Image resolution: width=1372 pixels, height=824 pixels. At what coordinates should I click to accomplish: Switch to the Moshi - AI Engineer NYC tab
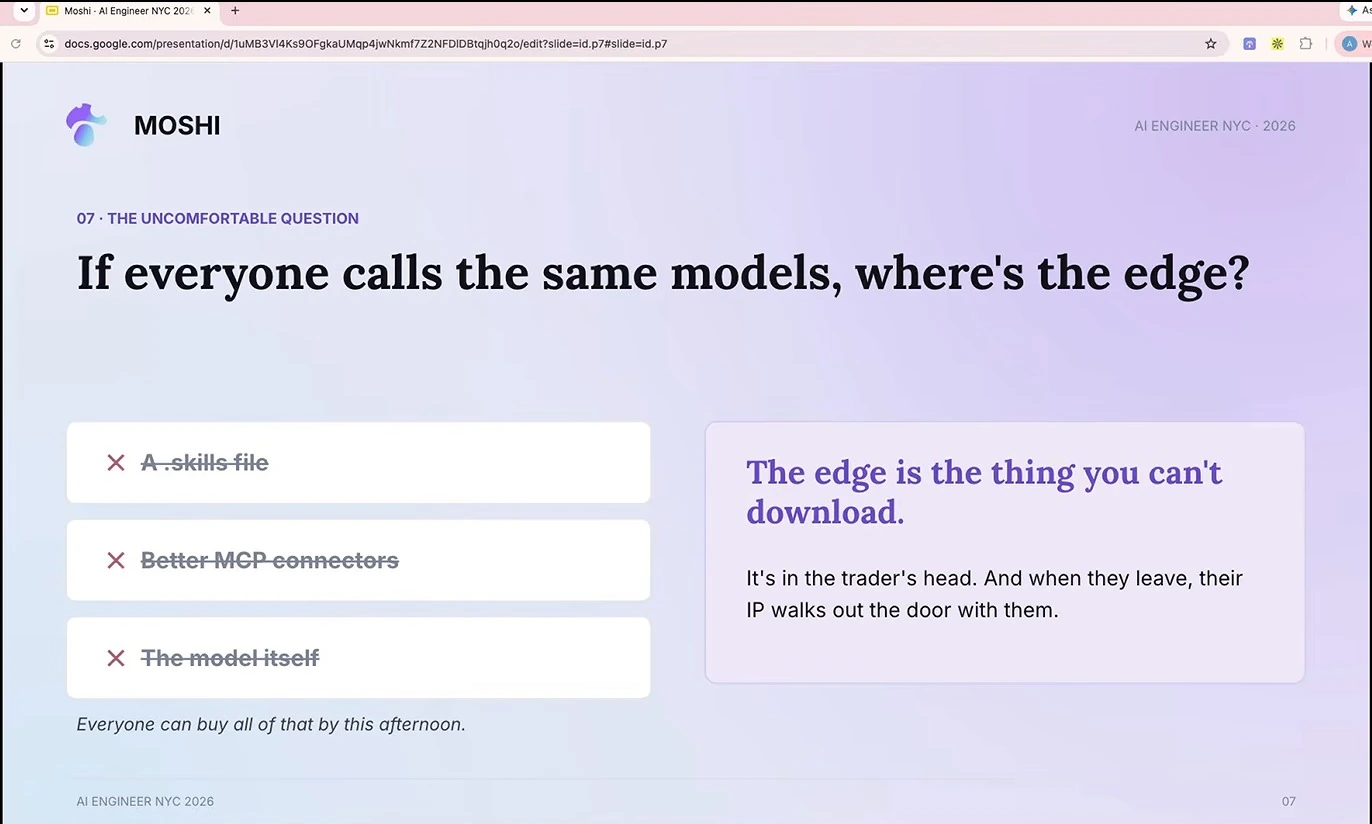click(128, 11)
